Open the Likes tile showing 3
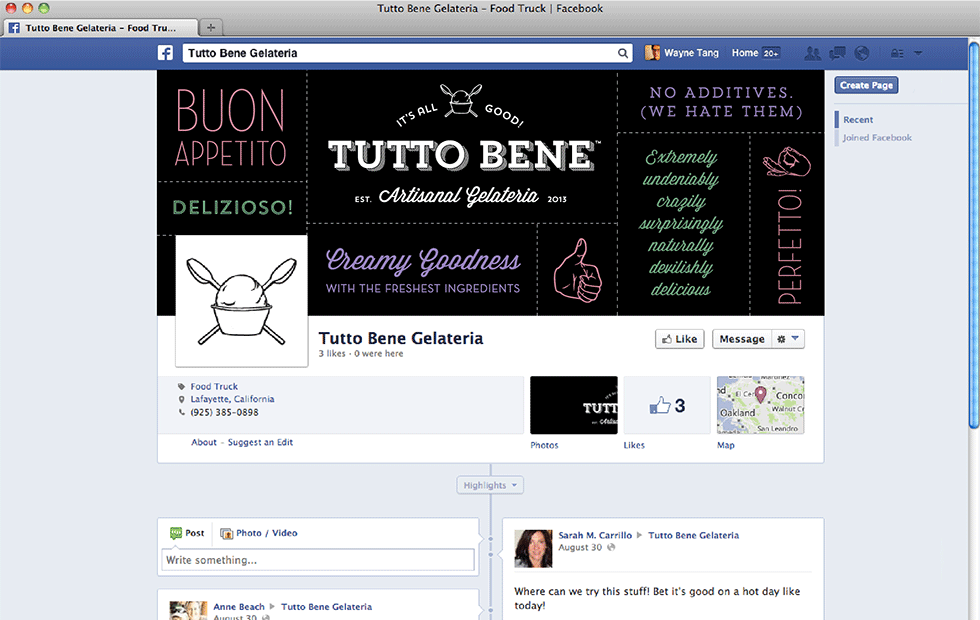Screen dimensions: 980x620 (x=667, y=405)
